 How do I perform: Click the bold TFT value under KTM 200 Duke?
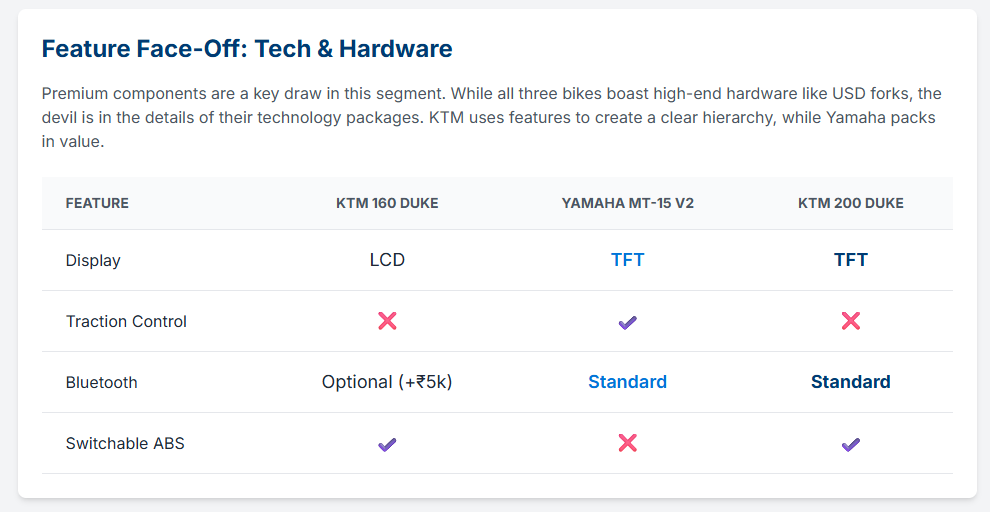coord(851,260)
